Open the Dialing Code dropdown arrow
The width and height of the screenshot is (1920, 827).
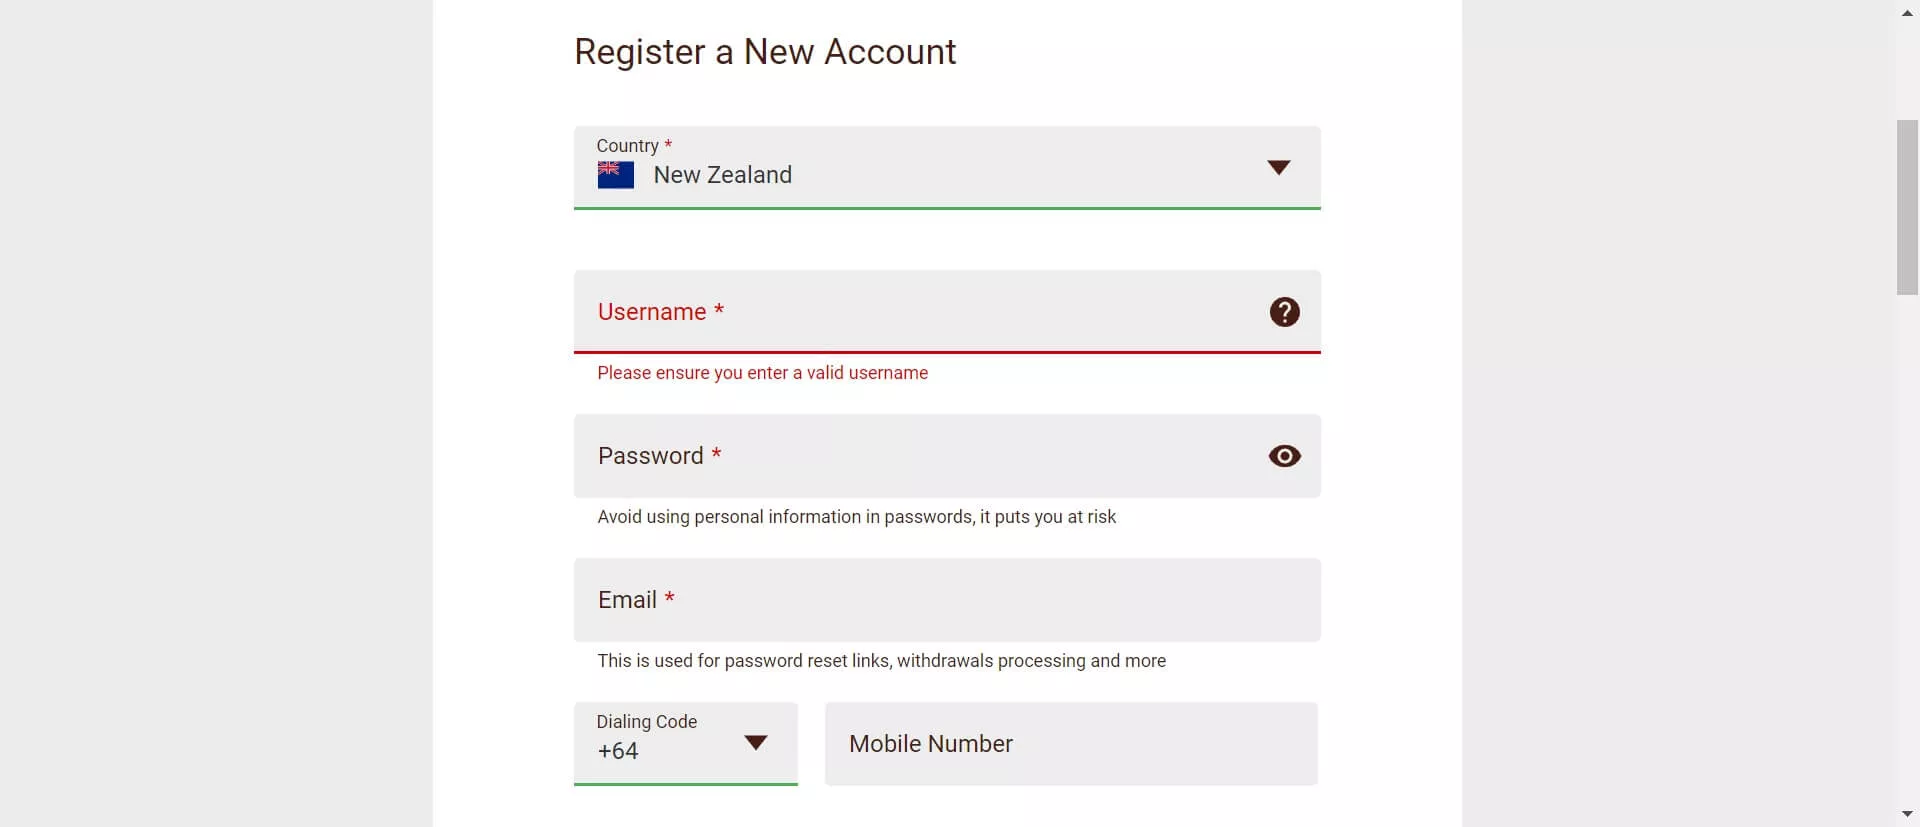(x=755, y=743)
